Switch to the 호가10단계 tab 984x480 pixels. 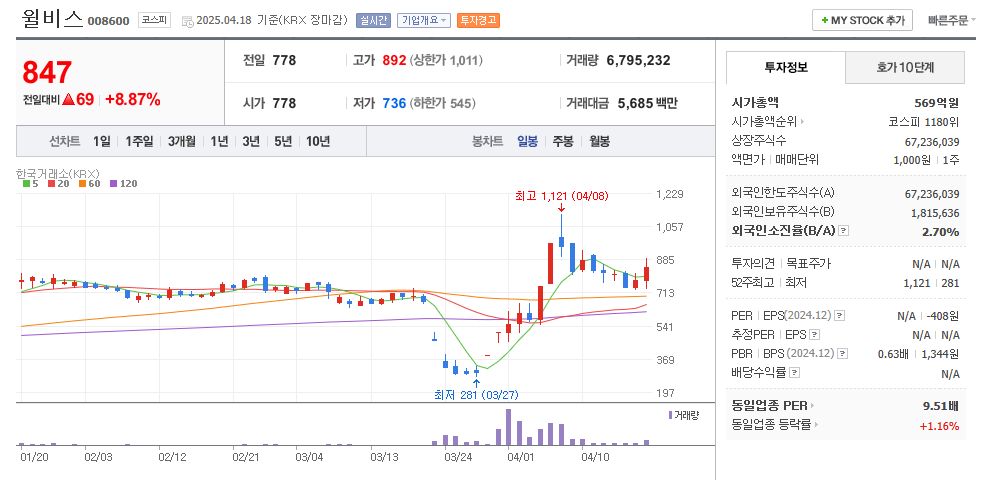[905, 67]
